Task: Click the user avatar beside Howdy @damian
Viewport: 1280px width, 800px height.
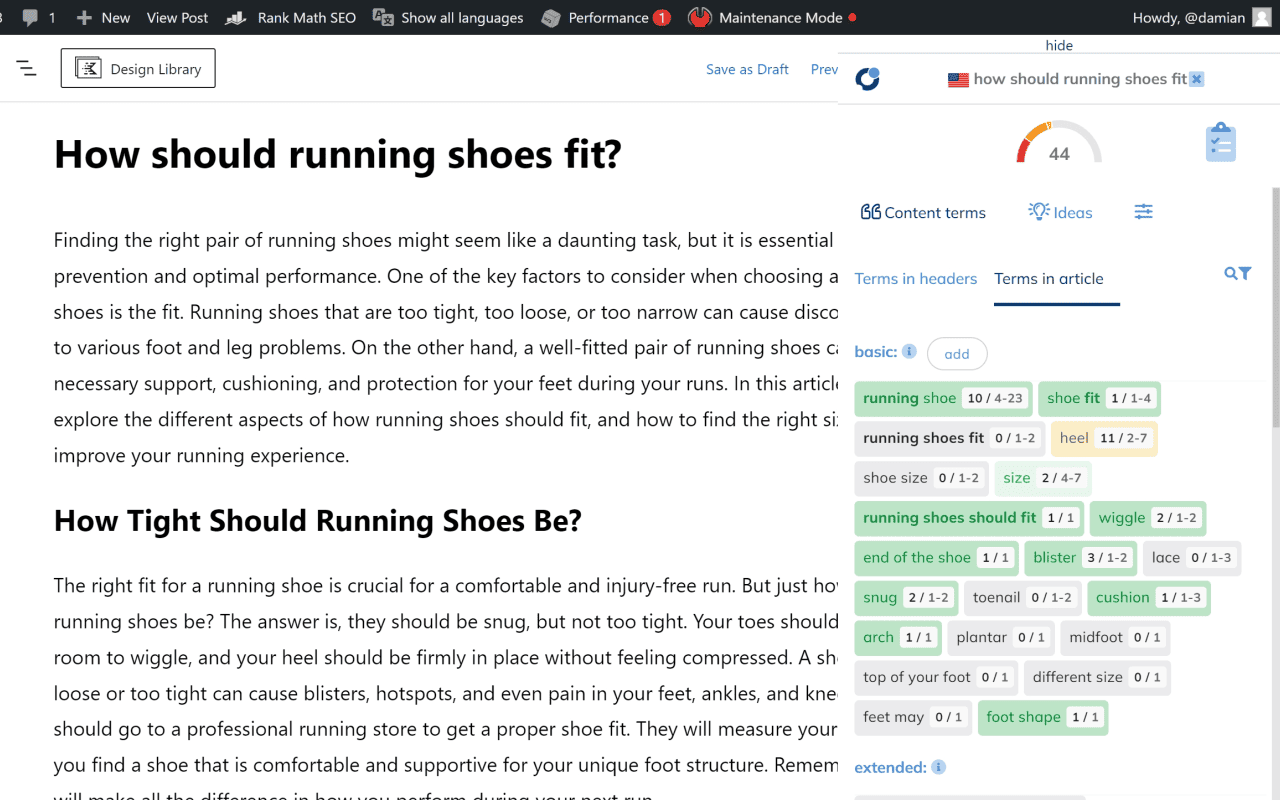Action: [x=1261, y=17]
